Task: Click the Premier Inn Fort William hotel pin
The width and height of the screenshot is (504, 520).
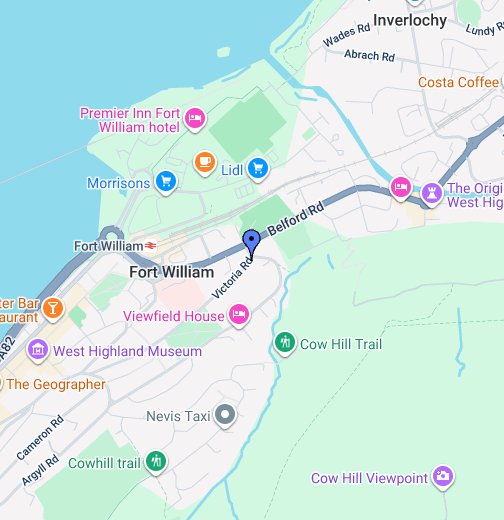Action: click(195, 119)
